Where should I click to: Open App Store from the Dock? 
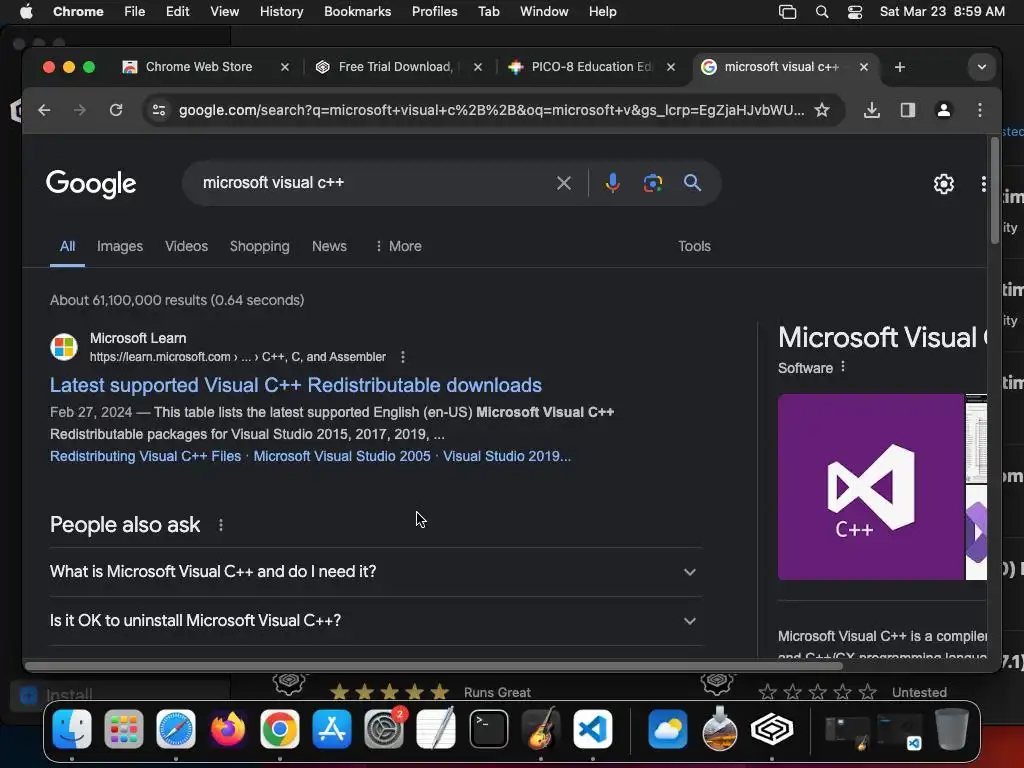332,729
